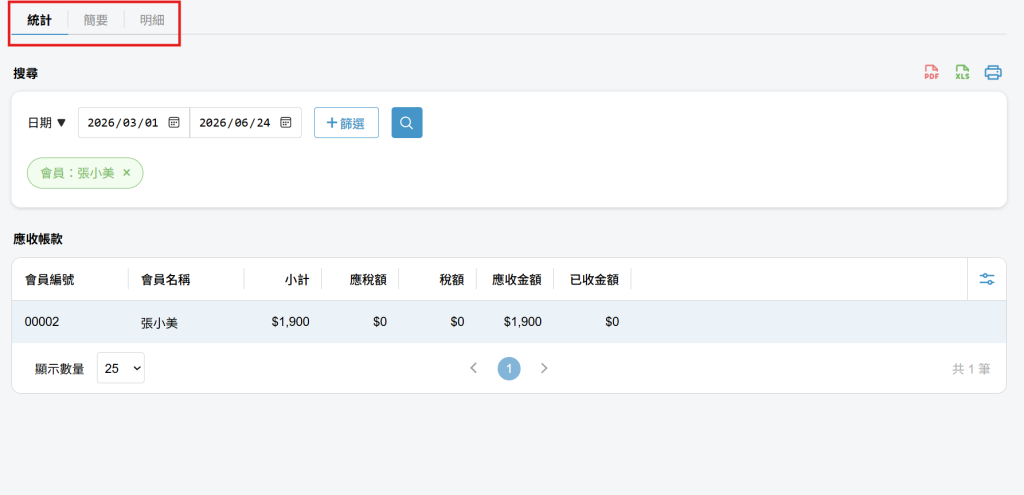Open column settings for the 應收帳款 table

(x=987, y=279)
